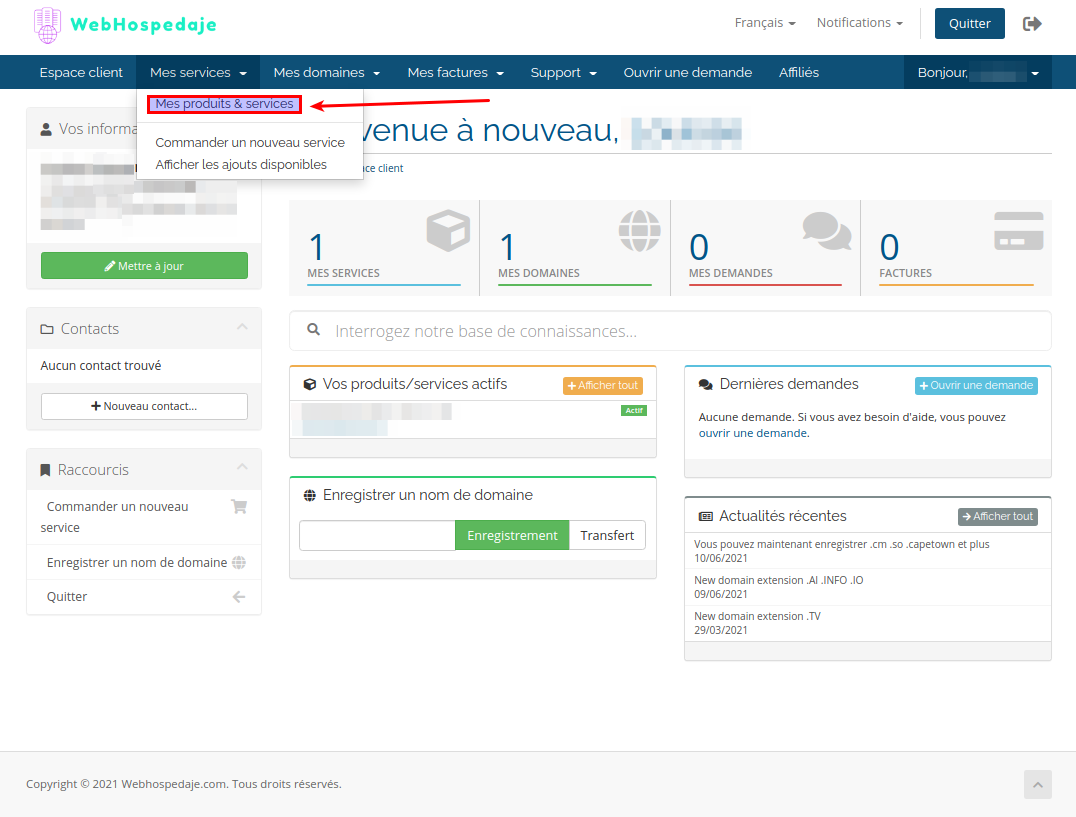Open Affiliés in navigation bar
1076x817 pixels.
pyautogui.click(x=799, y=72)
